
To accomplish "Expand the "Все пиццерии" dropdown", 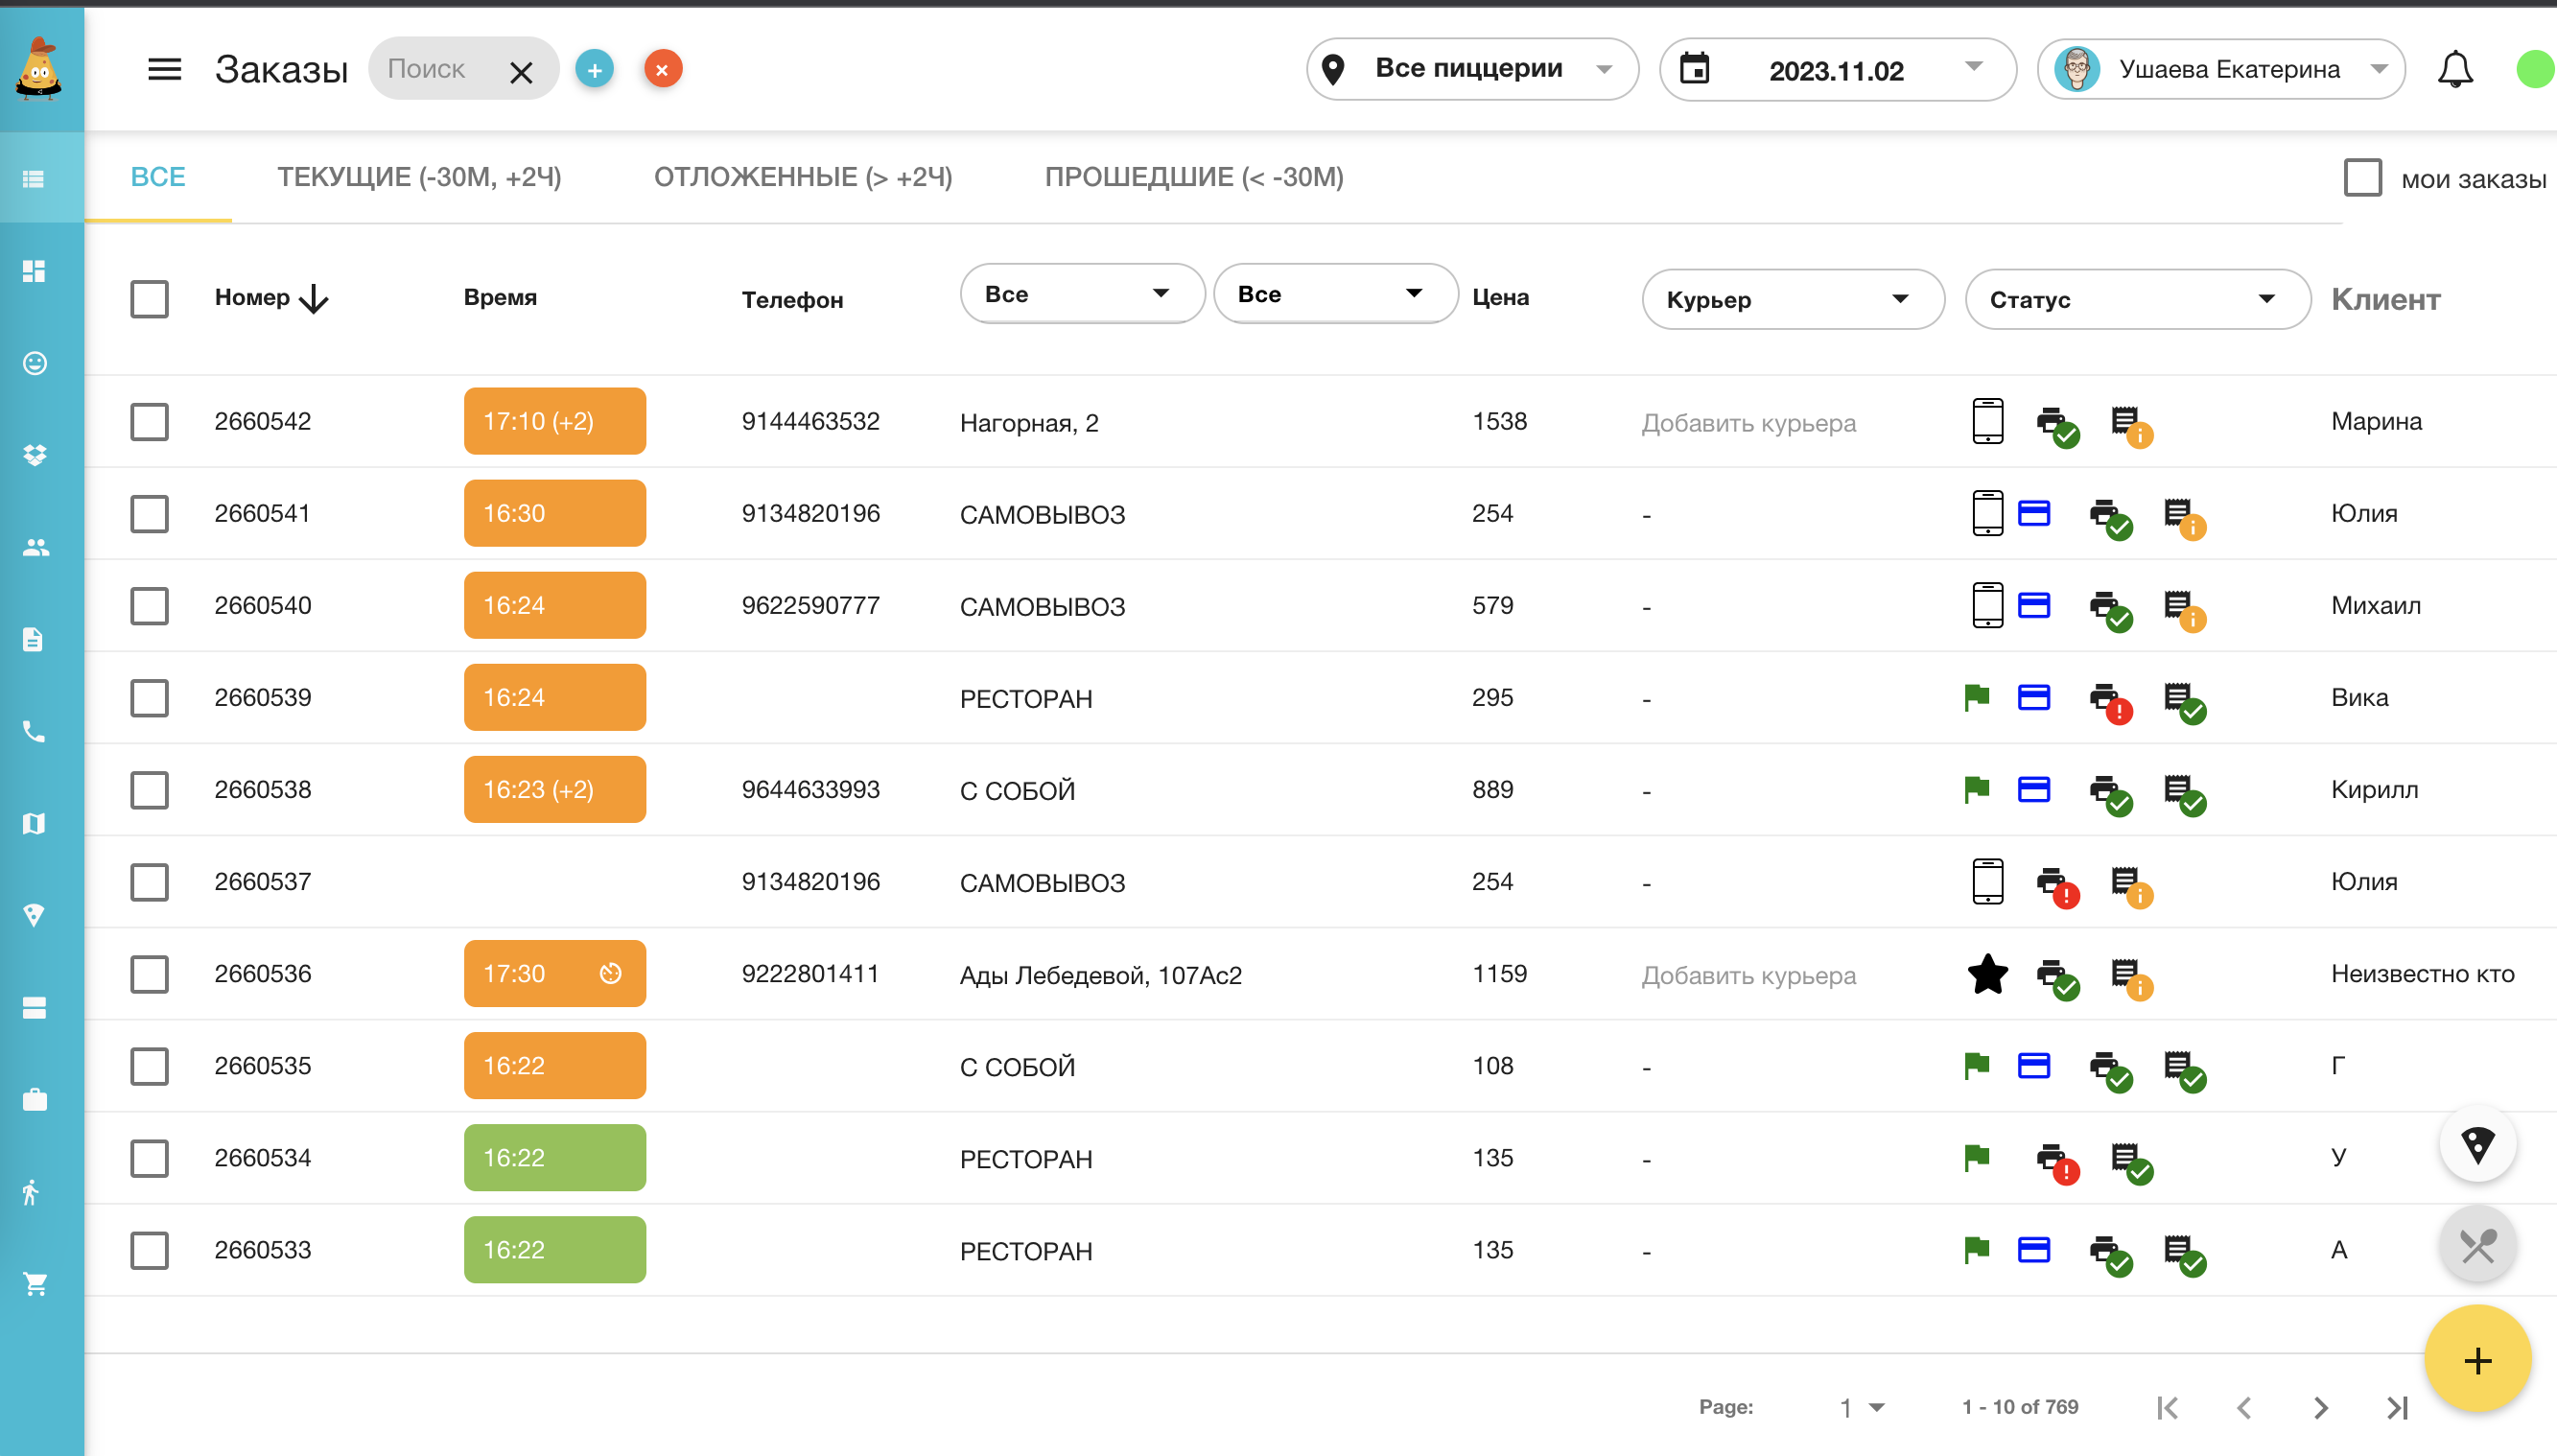I will 1472,69.
